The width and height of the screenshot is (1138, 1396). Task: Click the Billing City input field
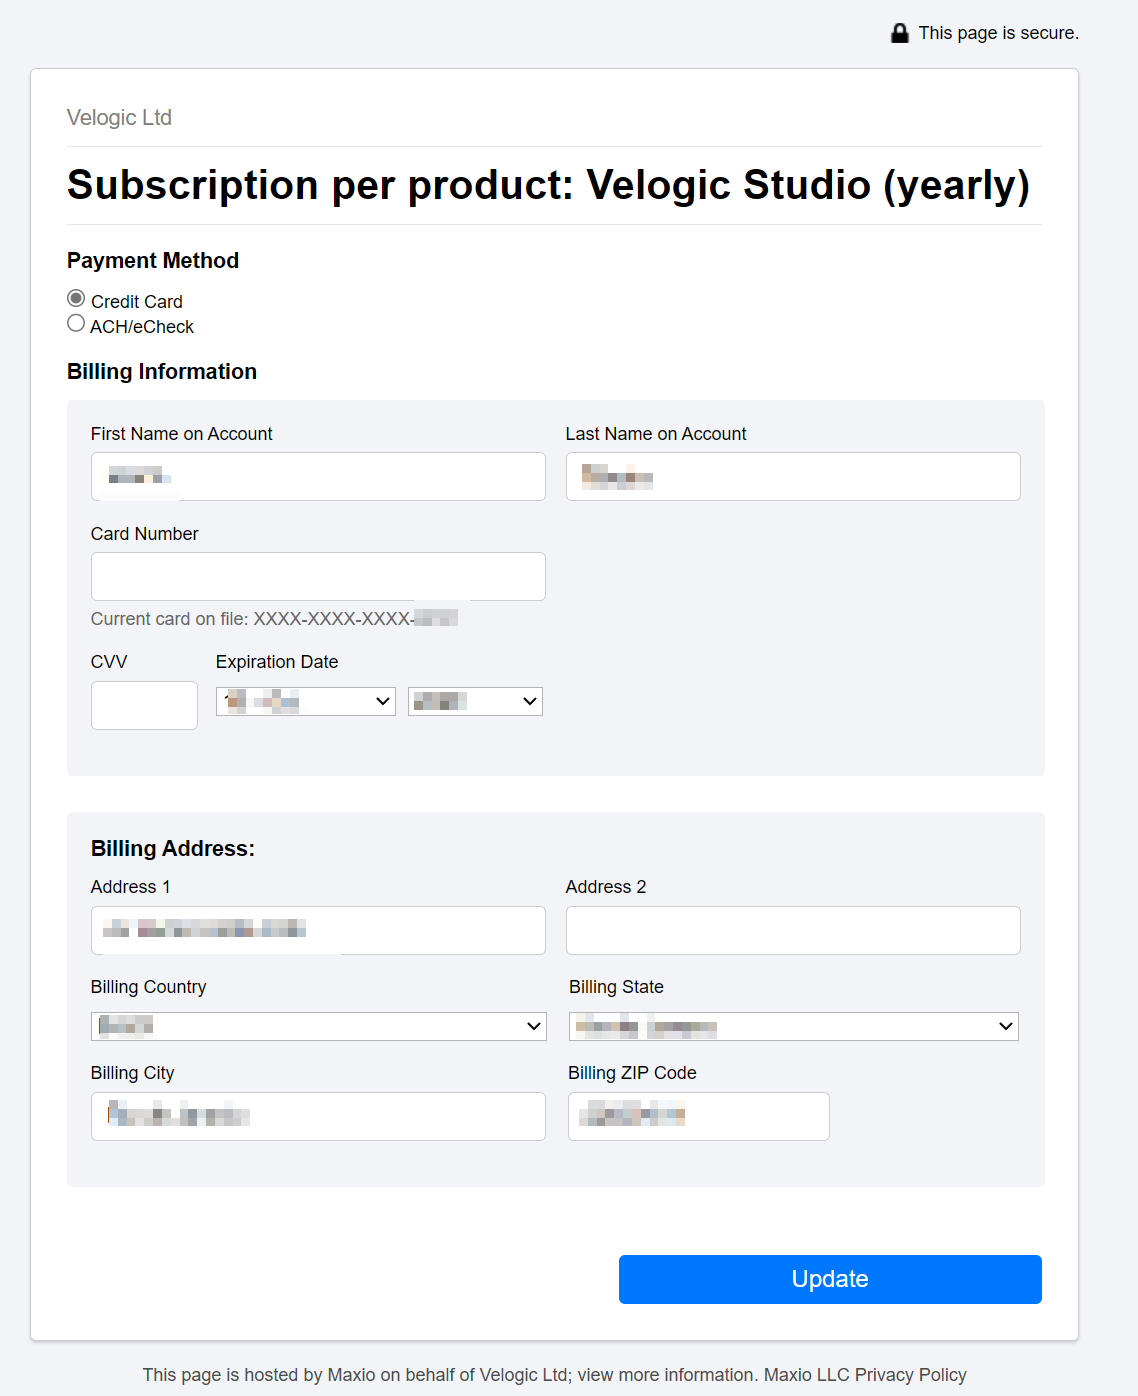tap(318, 1116)
